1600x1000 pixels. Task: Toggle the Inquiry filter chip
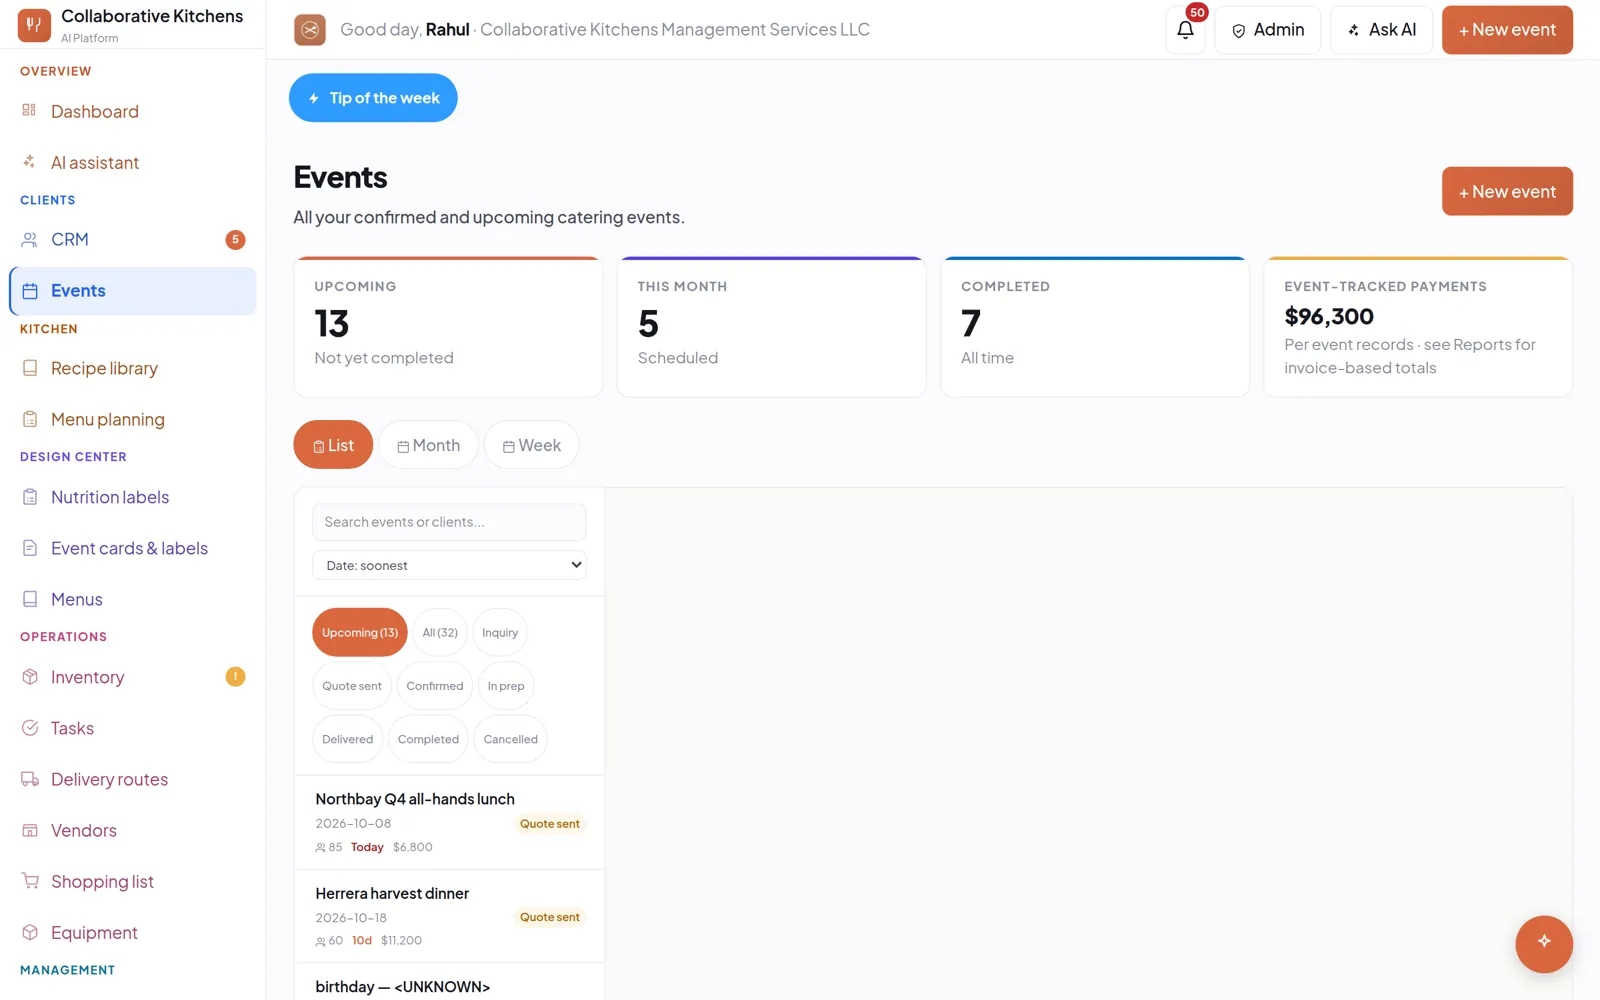pos(500,632)
